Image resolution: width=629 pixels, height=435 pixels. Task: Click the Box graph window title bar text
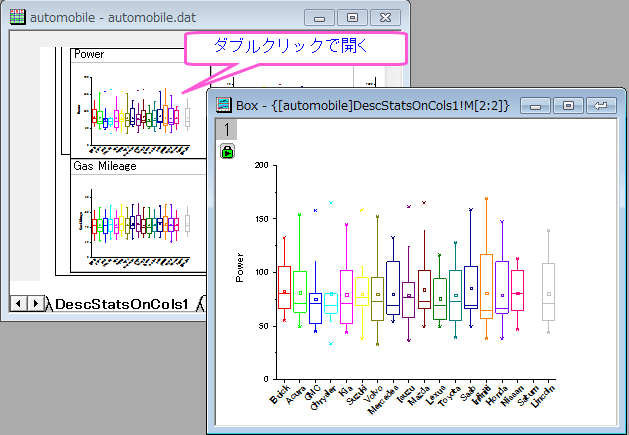[x=372, y=106]
